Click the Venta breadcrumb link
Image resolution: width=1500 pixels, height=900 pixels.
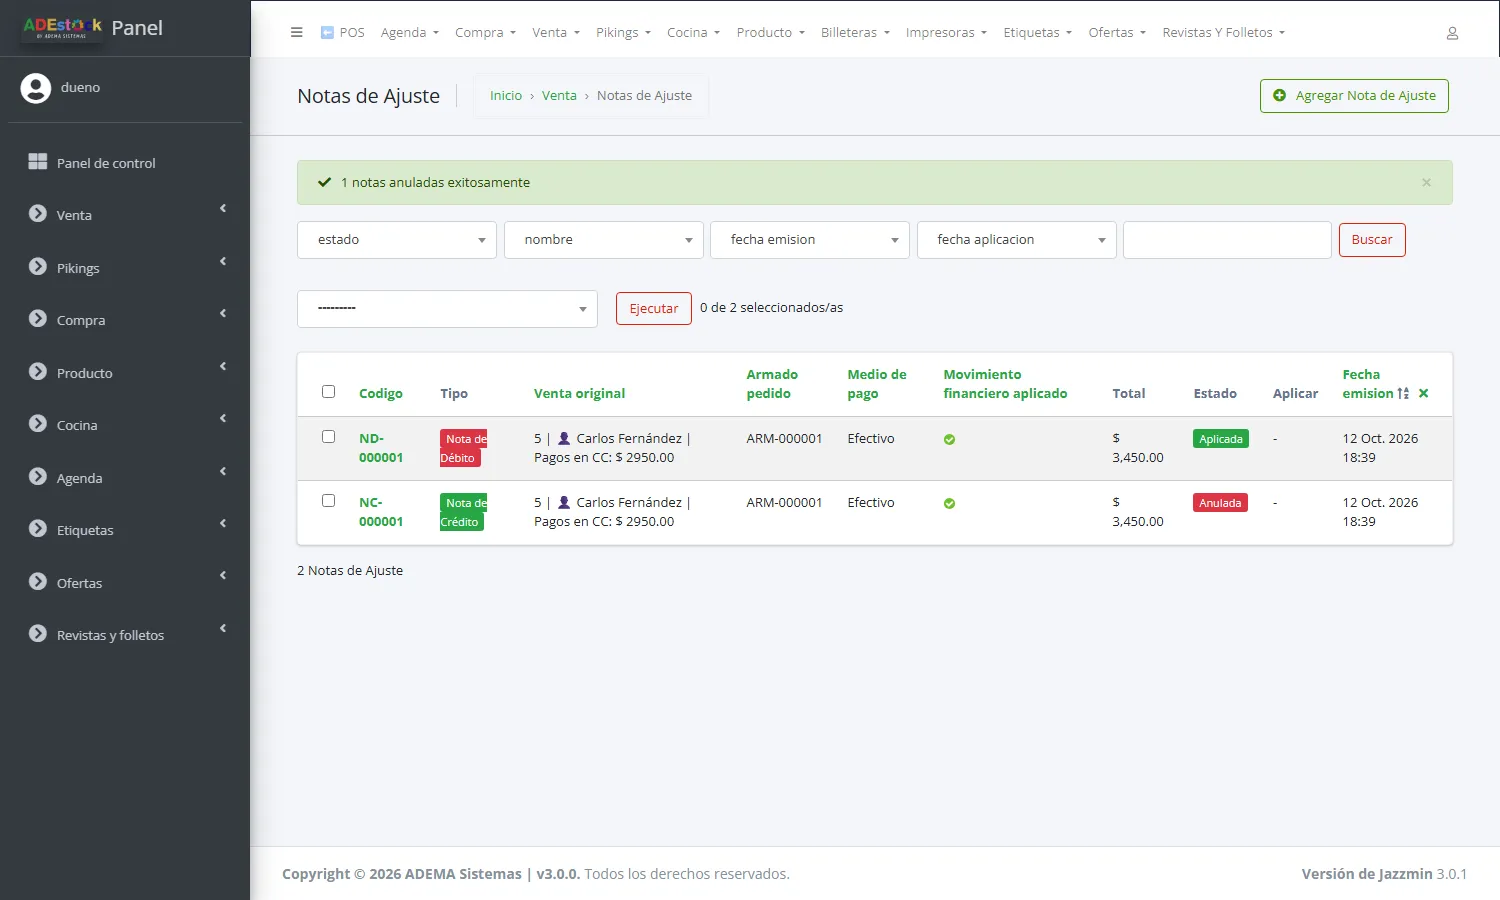click(x=559, y=96)
